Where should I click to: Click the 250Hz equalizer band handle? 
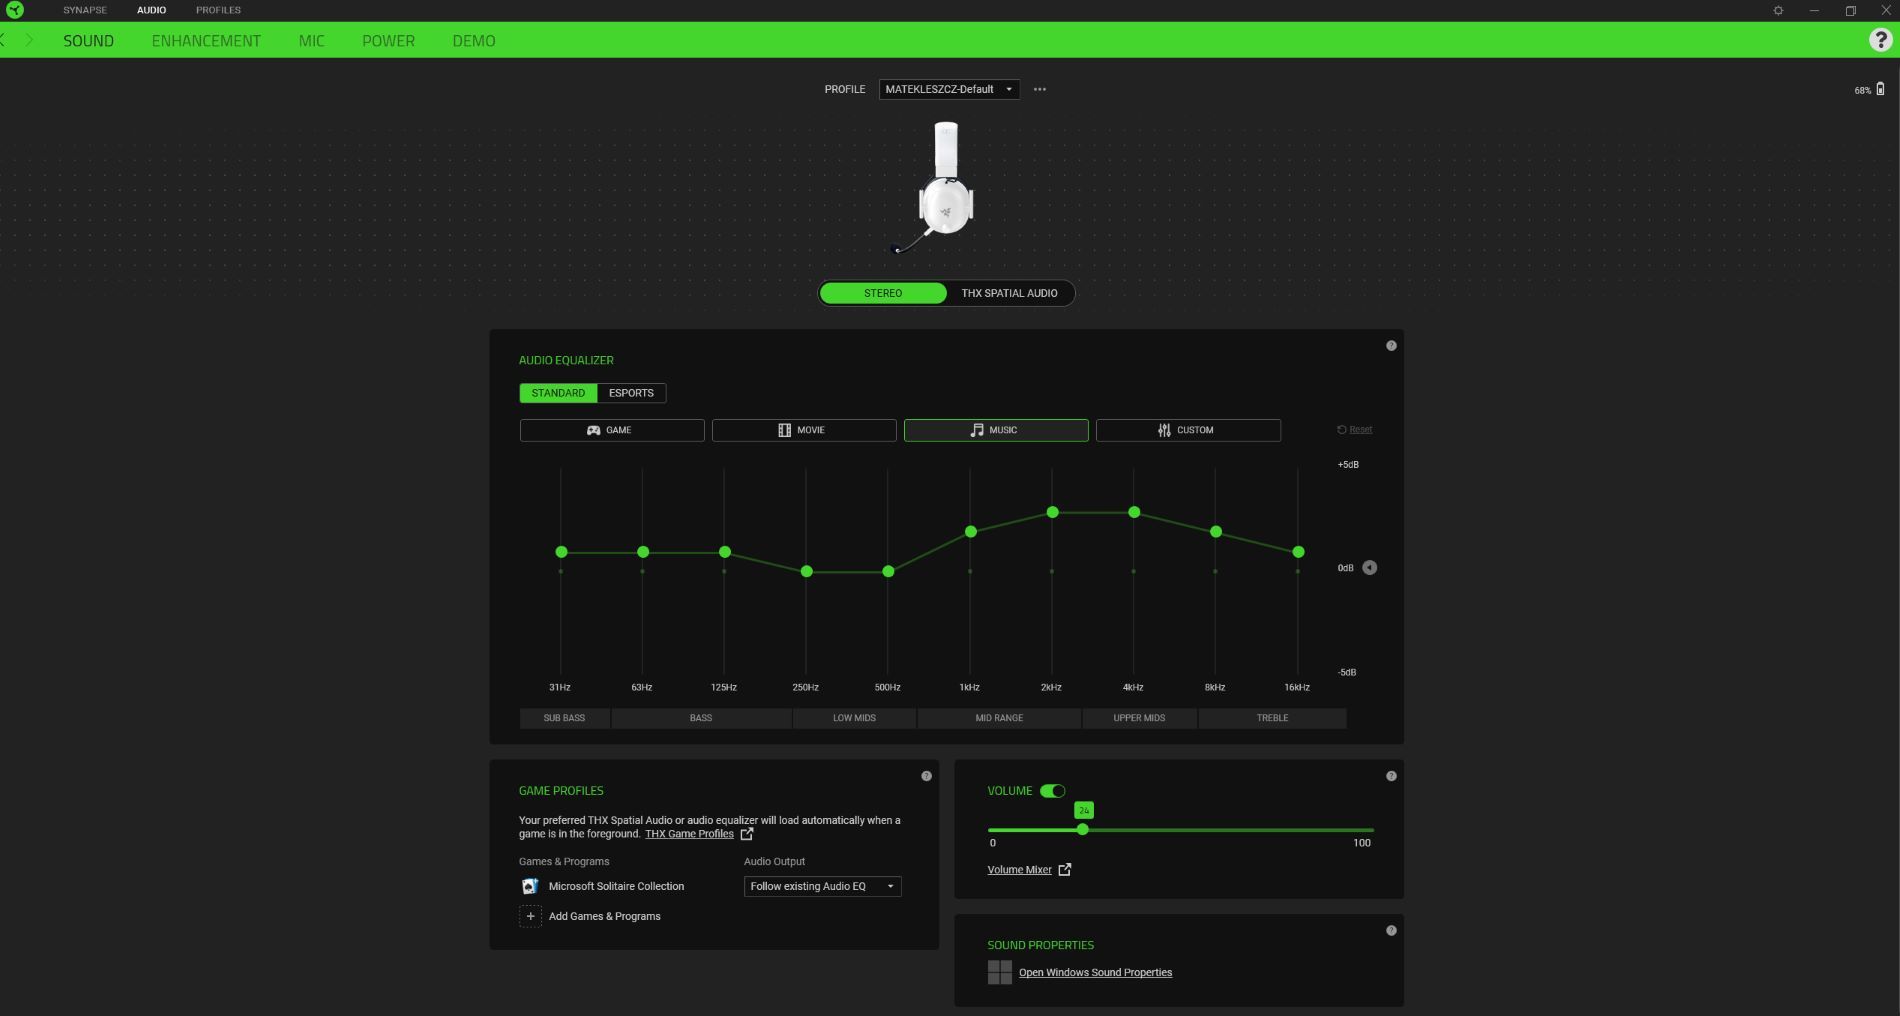(806, 572)
